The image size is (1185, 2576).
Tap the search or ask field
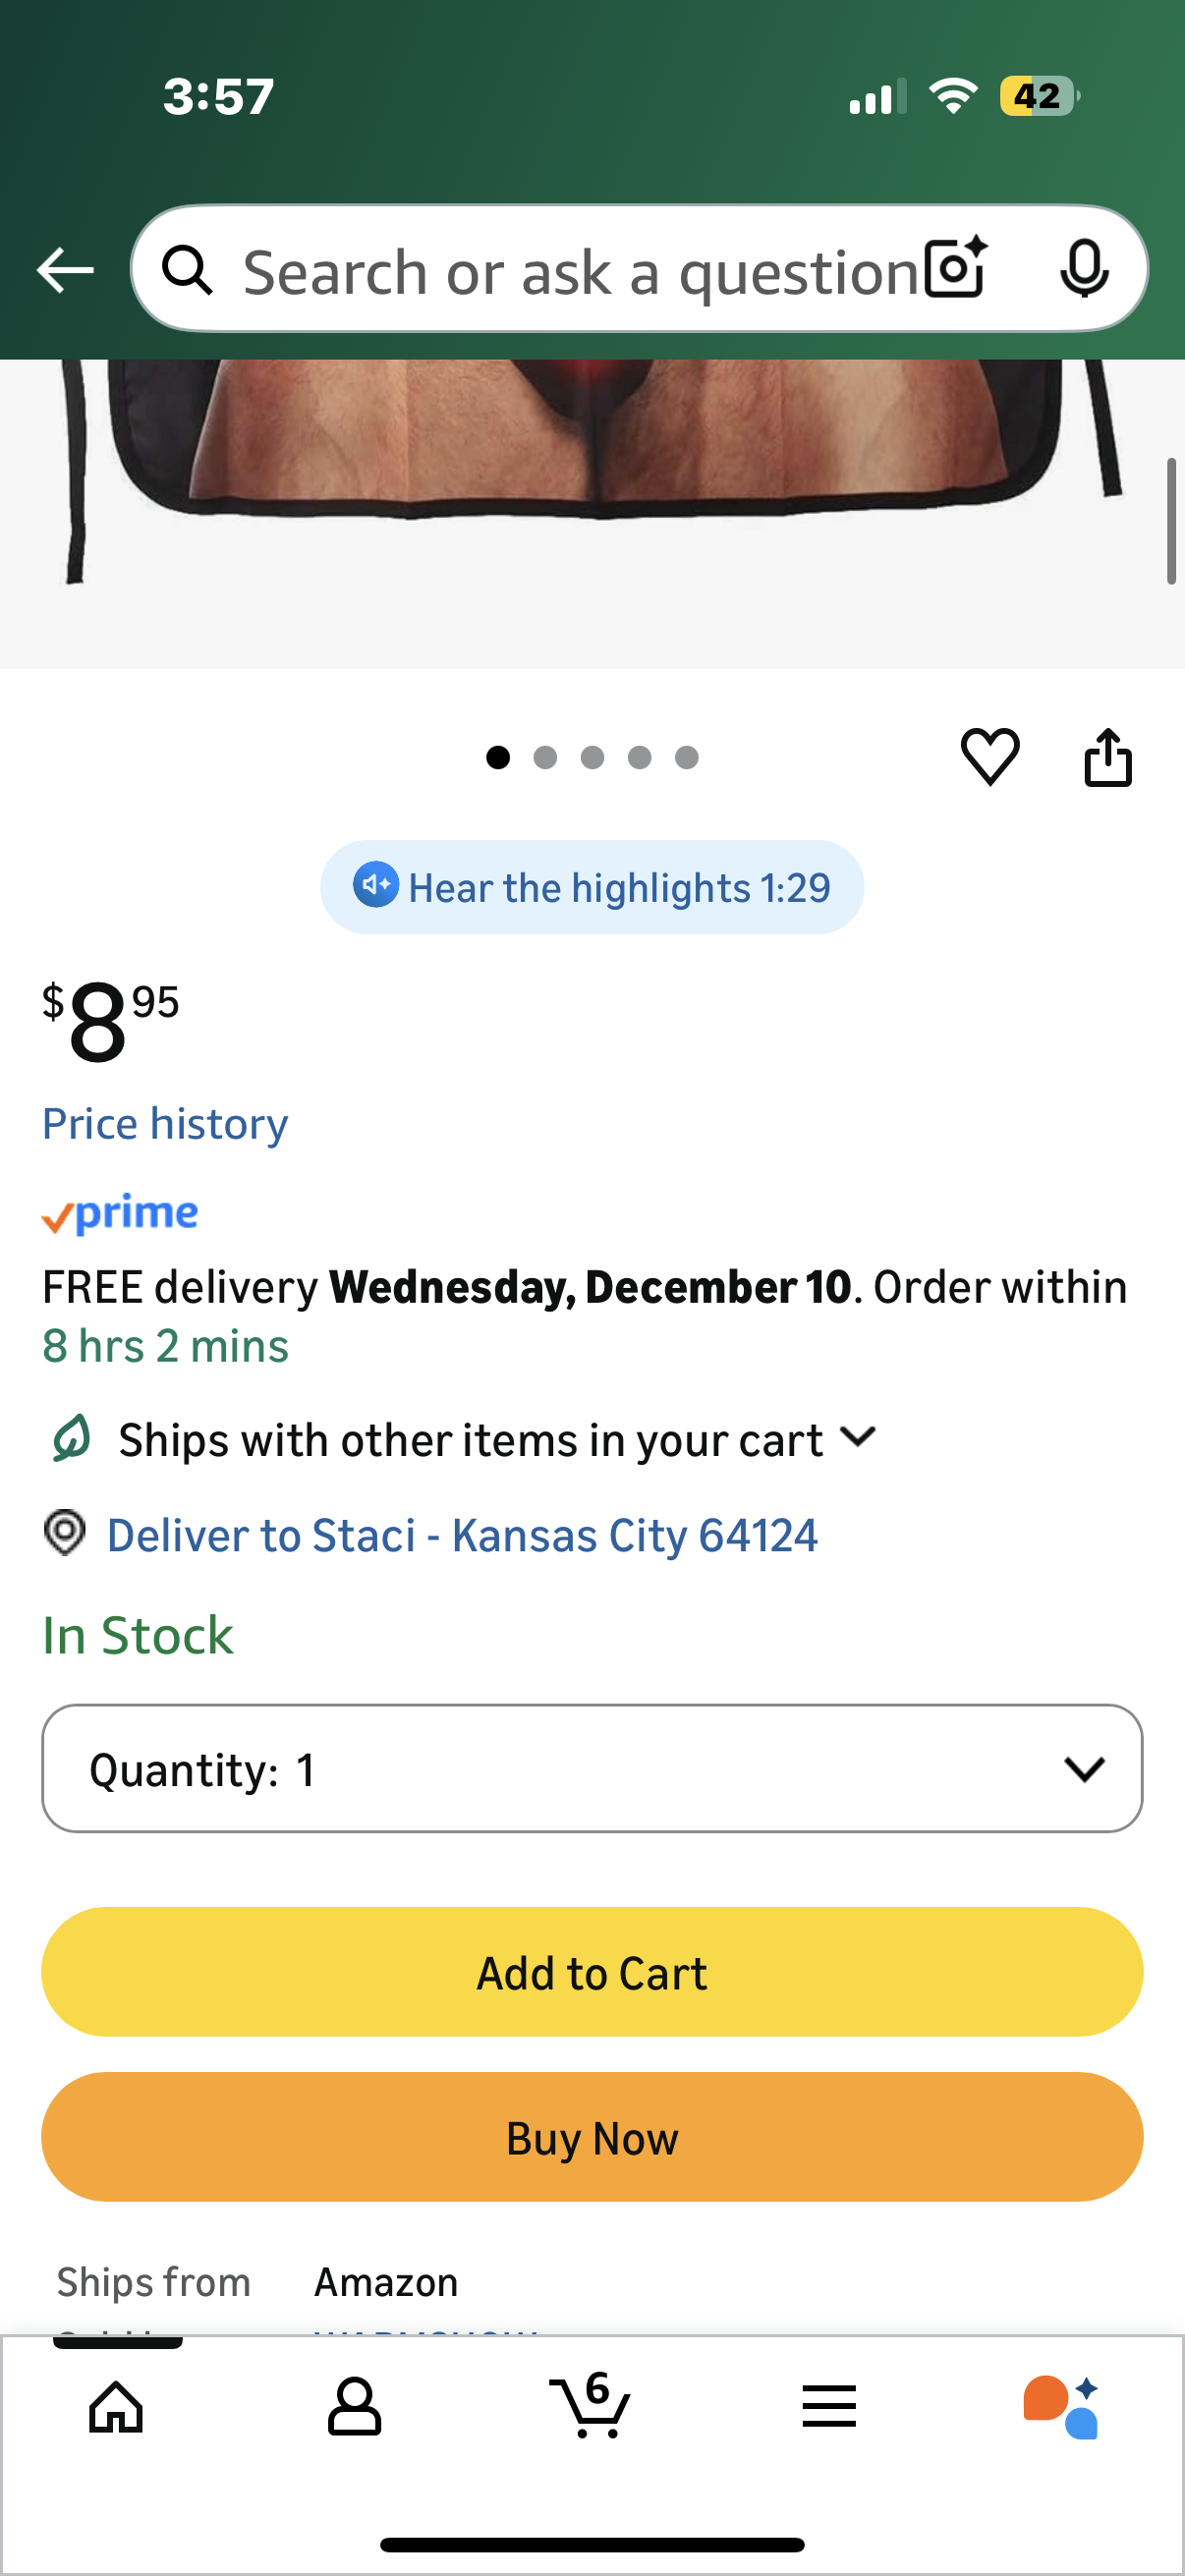(580, 271)
